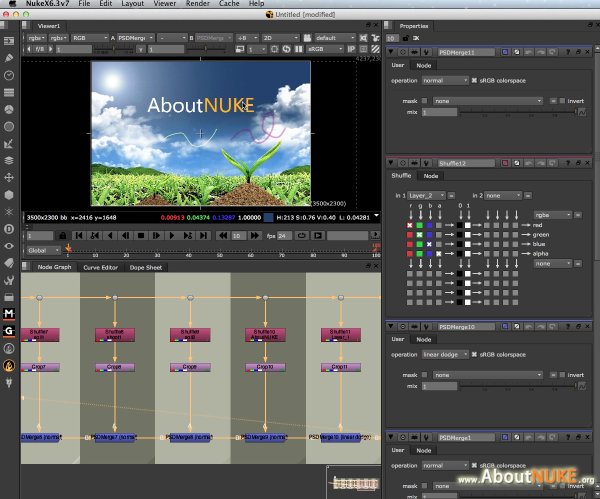Stop playback in the viewer

click(x=141, y=235)
